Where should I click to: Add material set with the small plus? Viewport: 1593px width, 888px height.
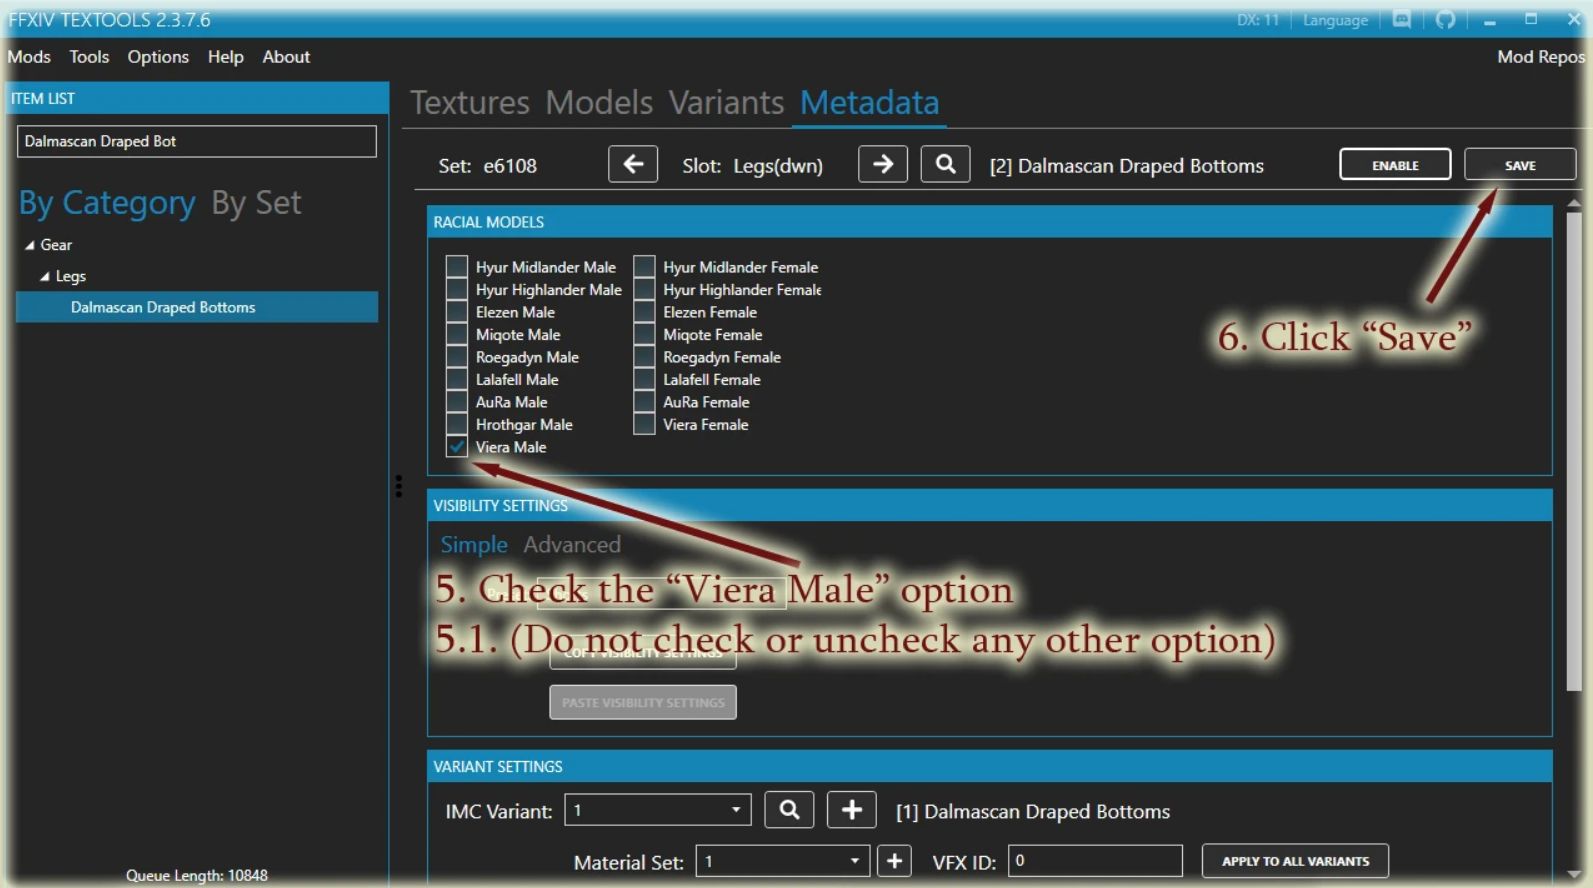tap(894, 861)
